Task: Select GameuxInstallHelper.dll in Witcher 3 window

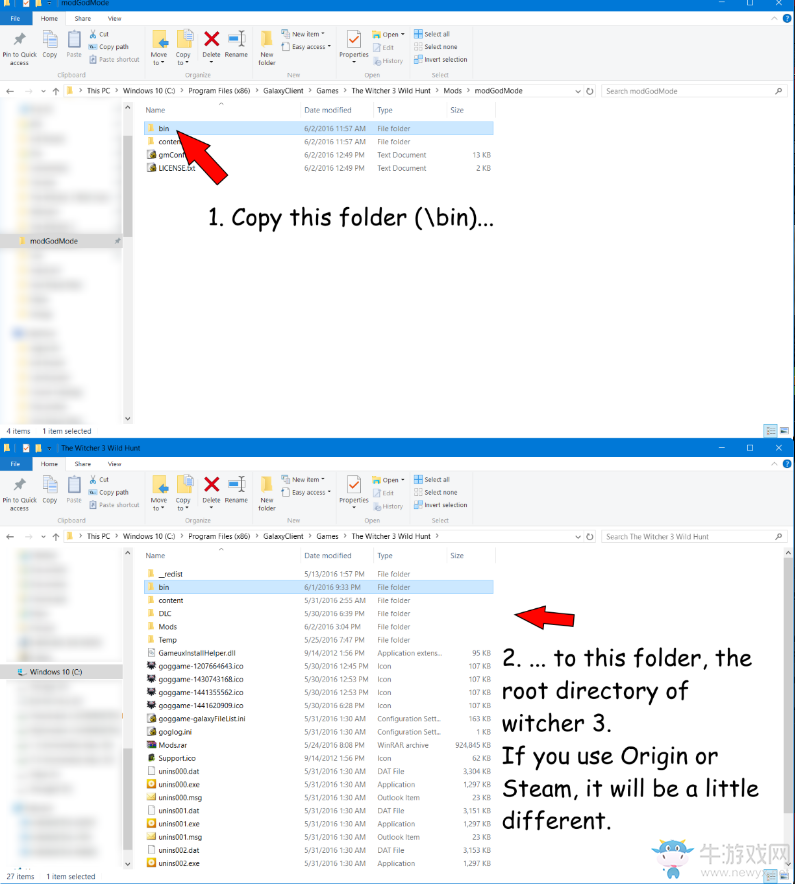Action: [x=319, y=653]
